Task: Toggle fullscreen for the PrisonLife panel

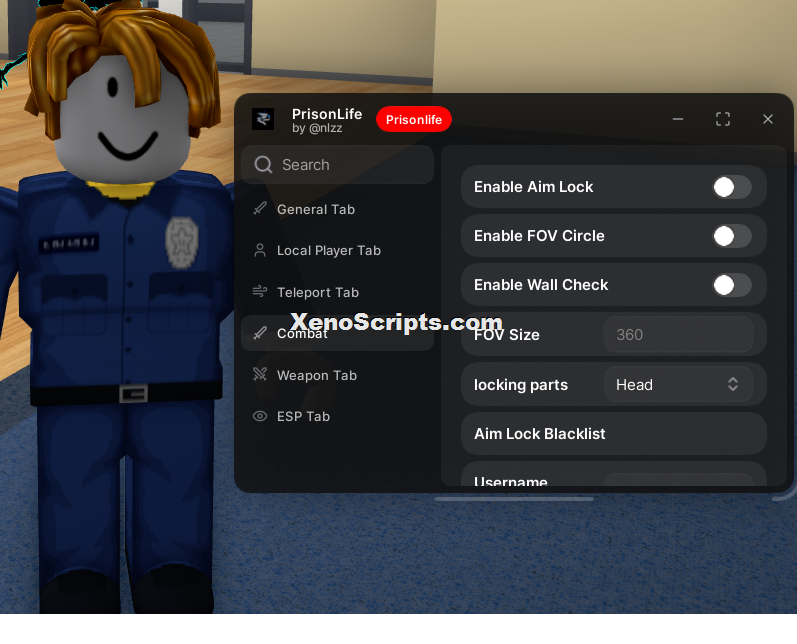Action: 723,119
